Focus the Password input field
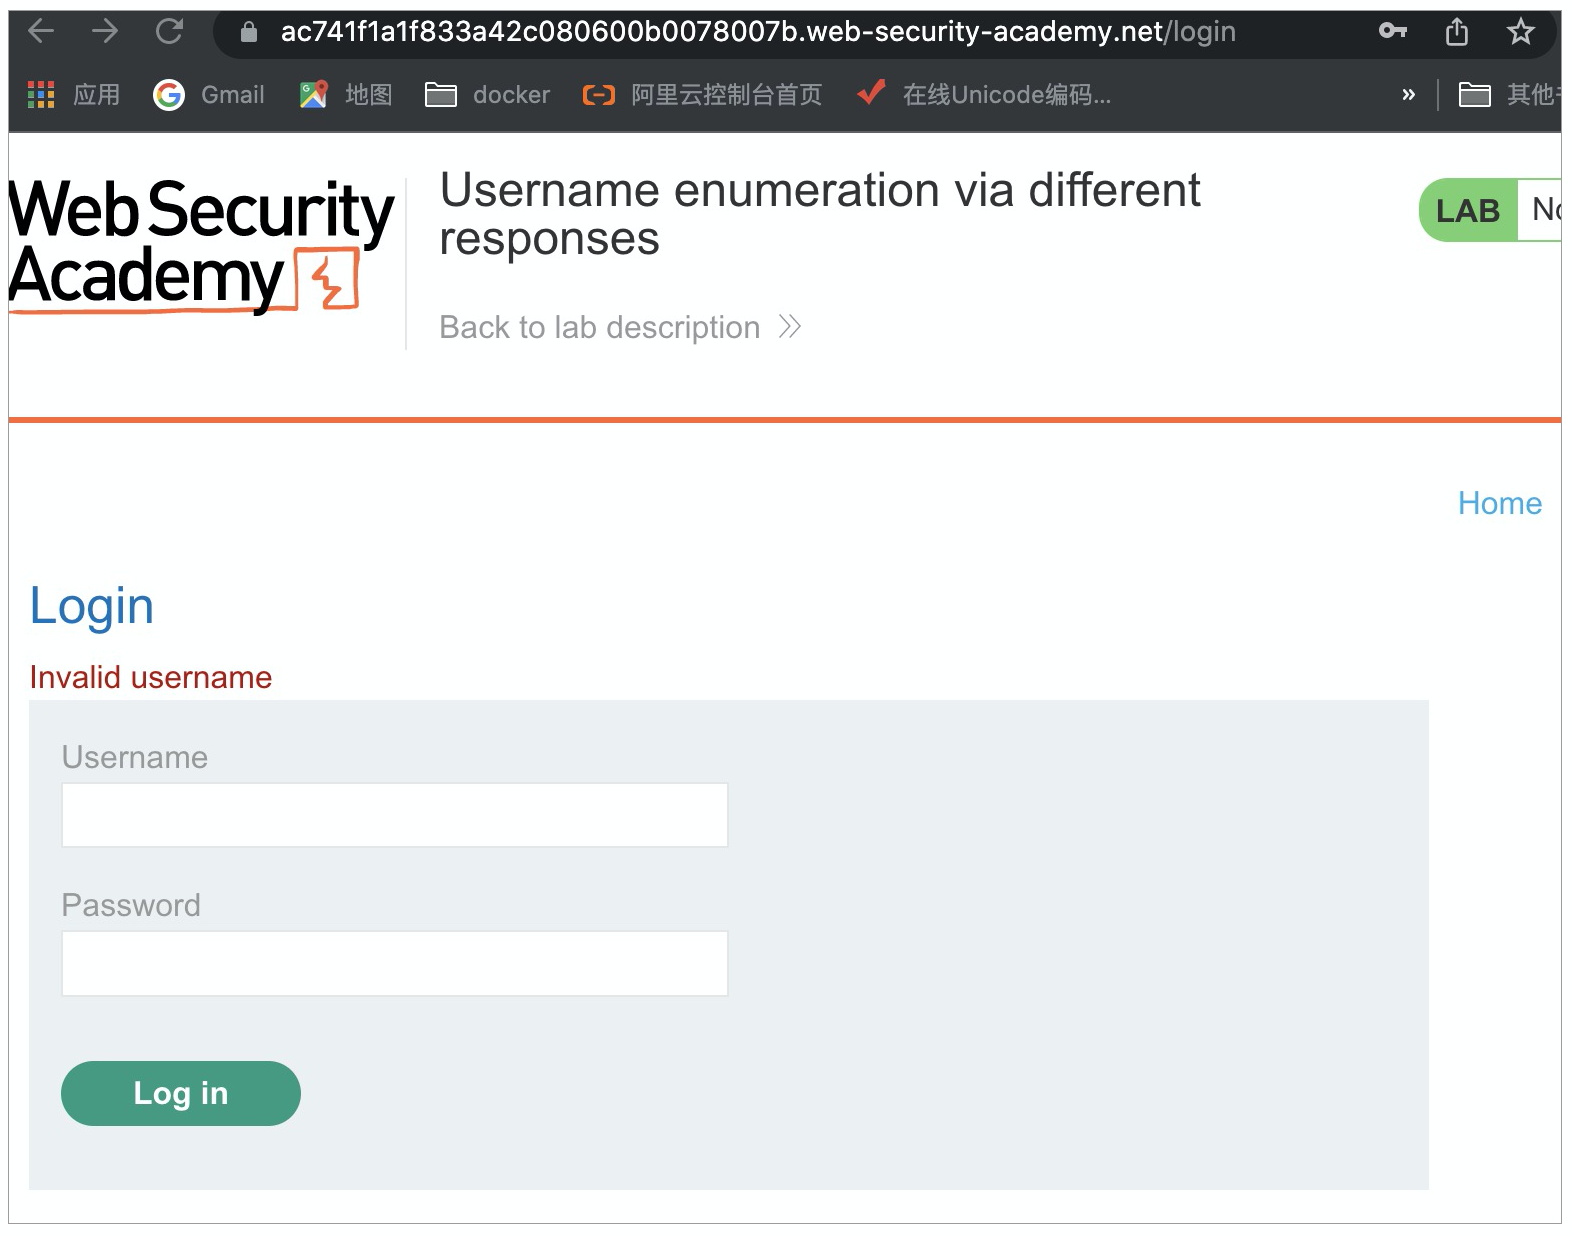 (x=395, y=963)
